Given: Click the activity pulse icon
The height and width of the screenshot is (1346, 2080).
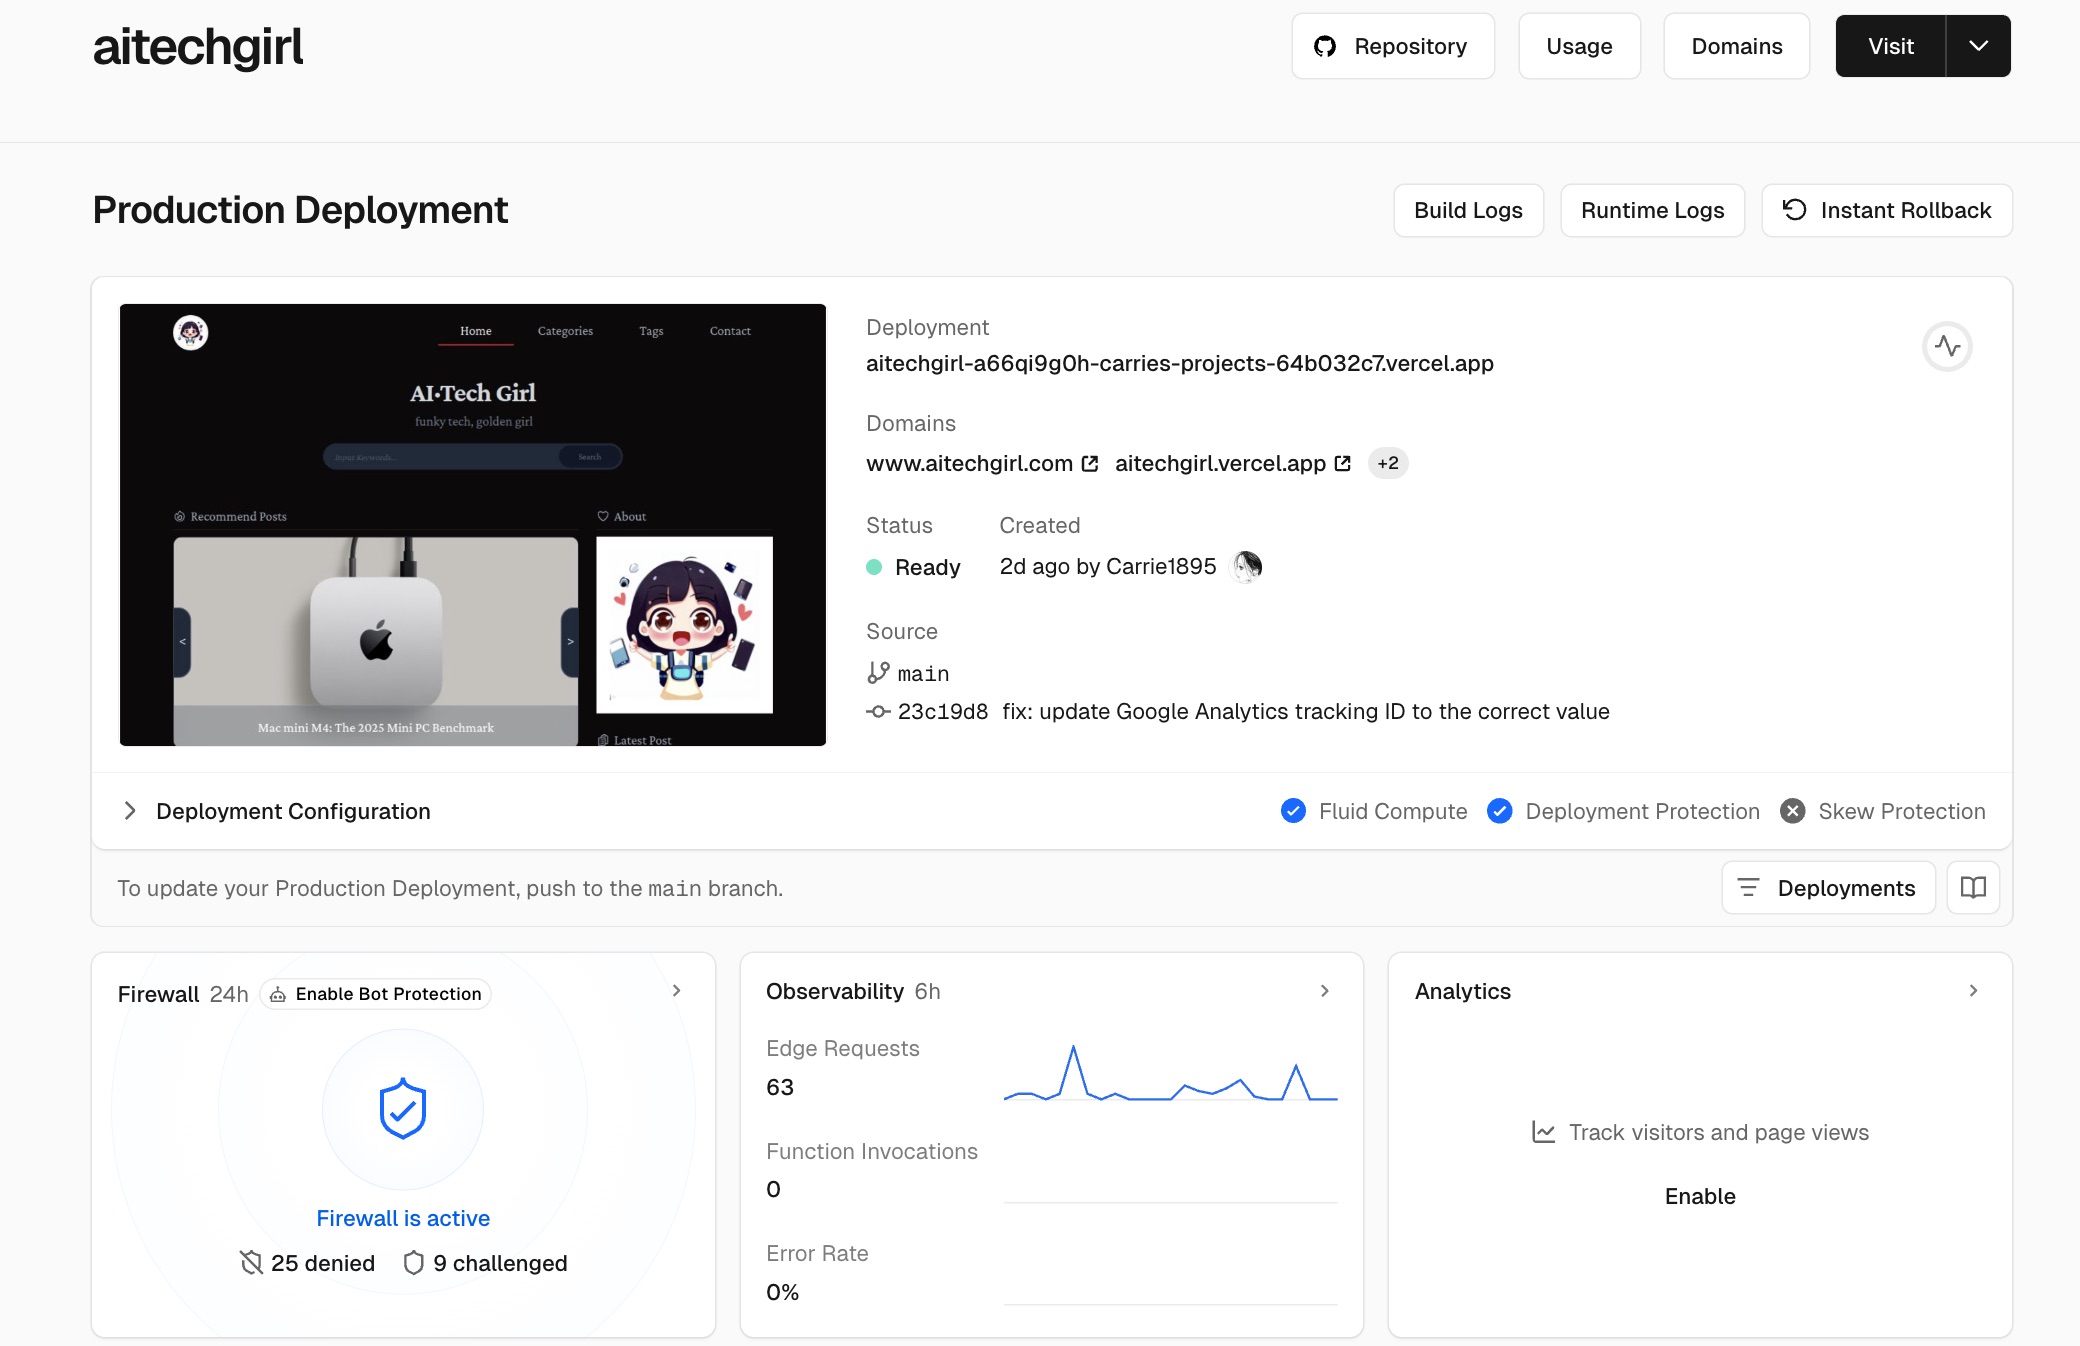Looking at the screenshot, I should click(x=1947, y=347).
